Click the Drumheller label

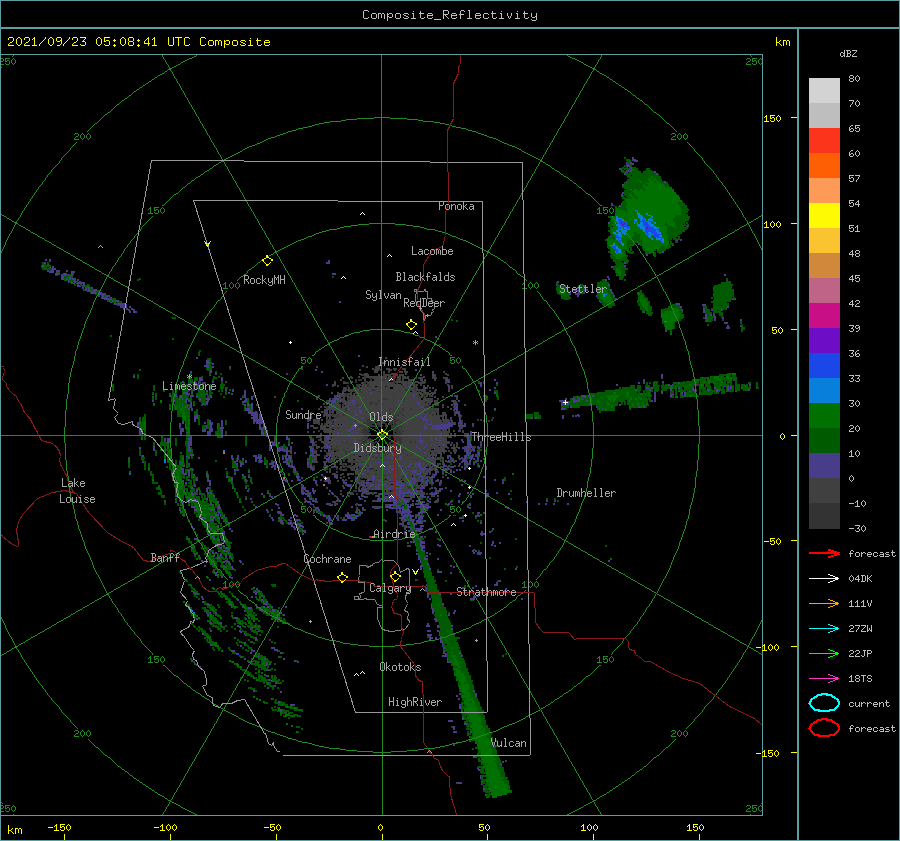586,493
